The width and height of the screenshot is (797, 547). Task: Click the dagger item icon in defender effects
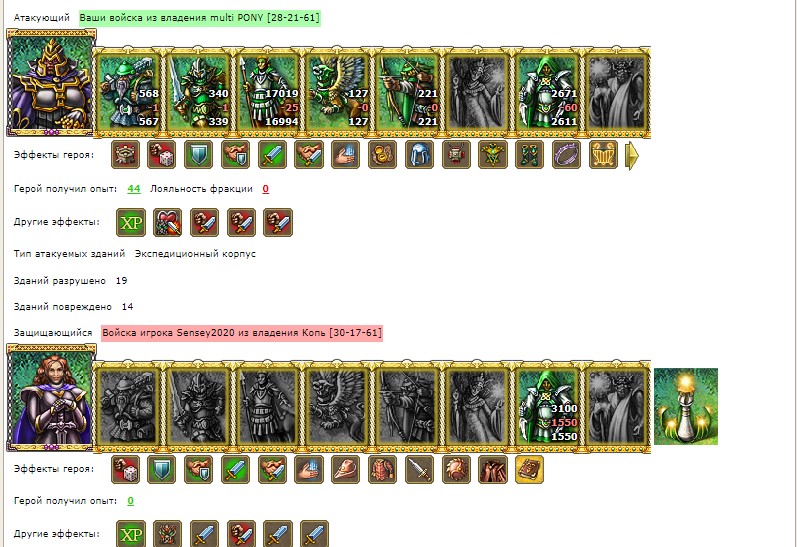pyautogui.click(x=419, y=469)
